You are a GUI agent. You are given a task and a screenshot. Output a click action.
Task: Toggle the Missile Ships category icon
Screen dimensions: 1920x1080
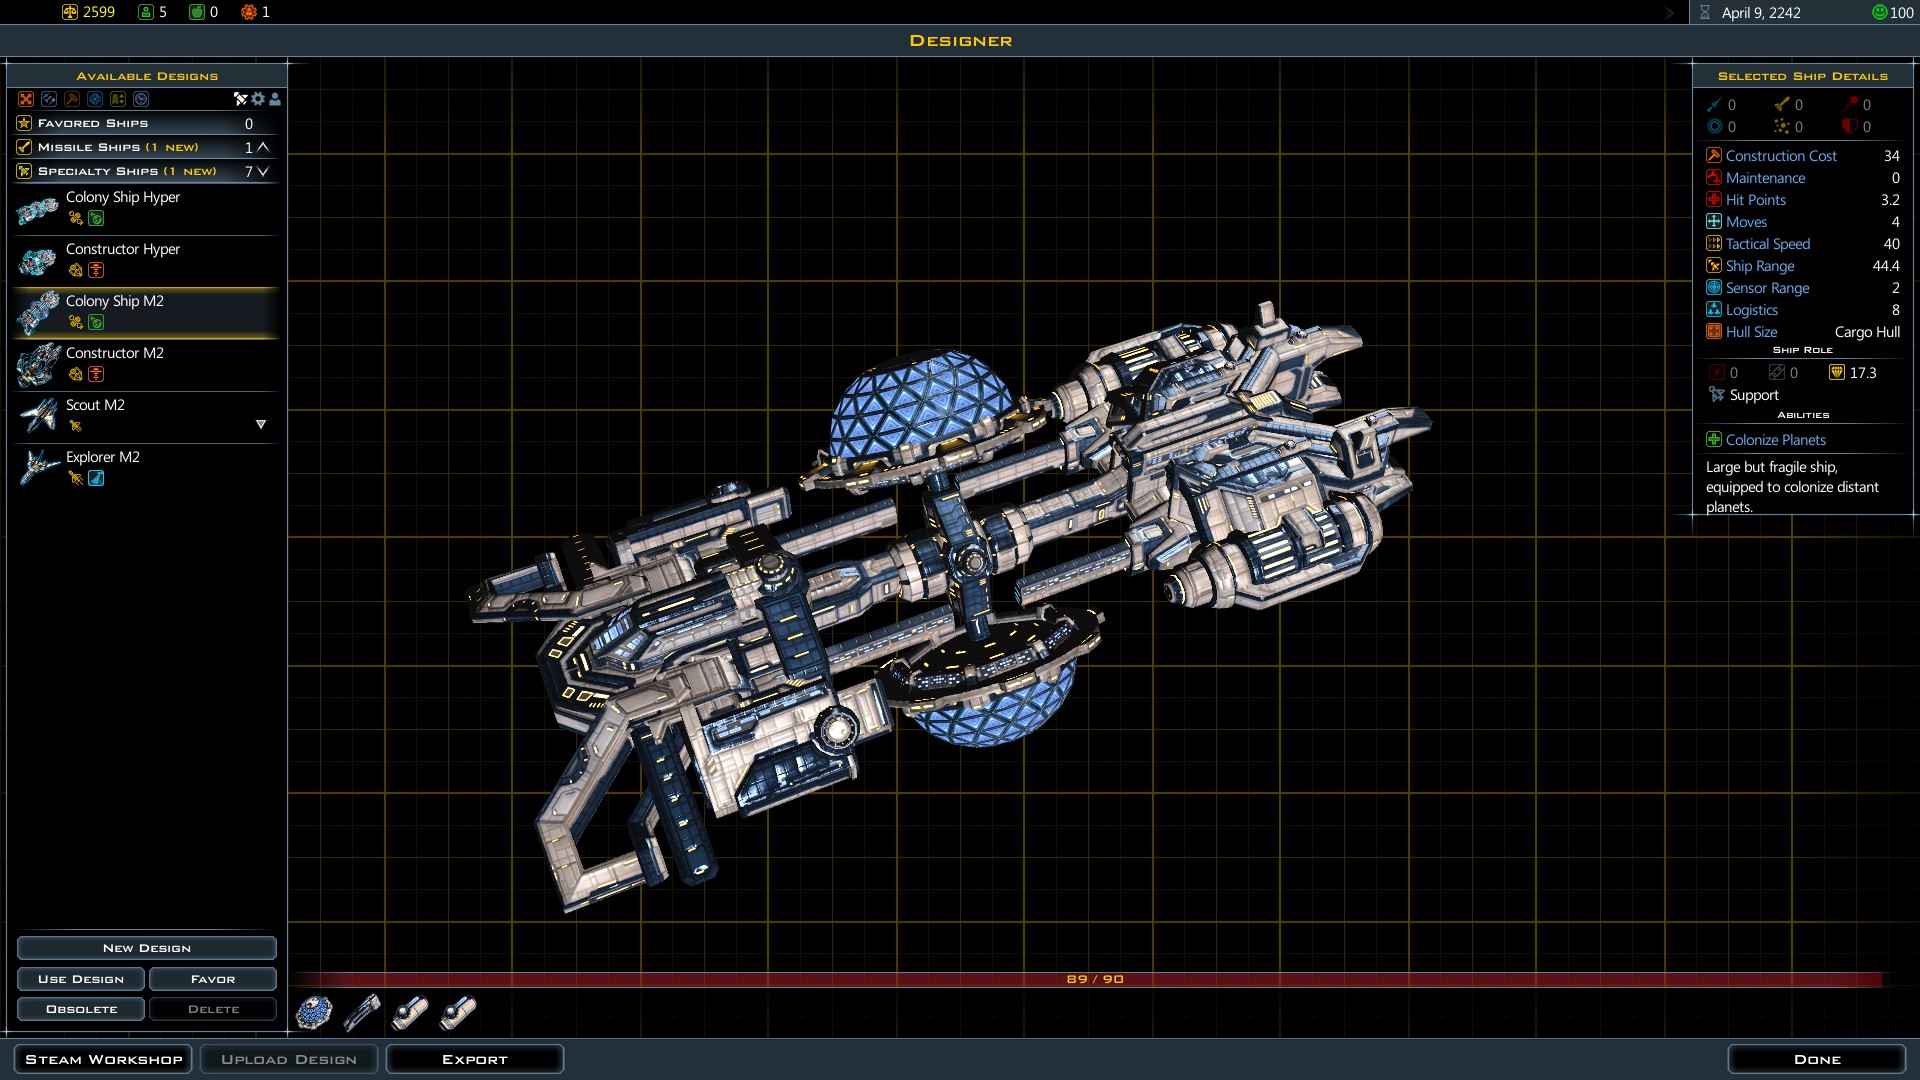(24, 147)
